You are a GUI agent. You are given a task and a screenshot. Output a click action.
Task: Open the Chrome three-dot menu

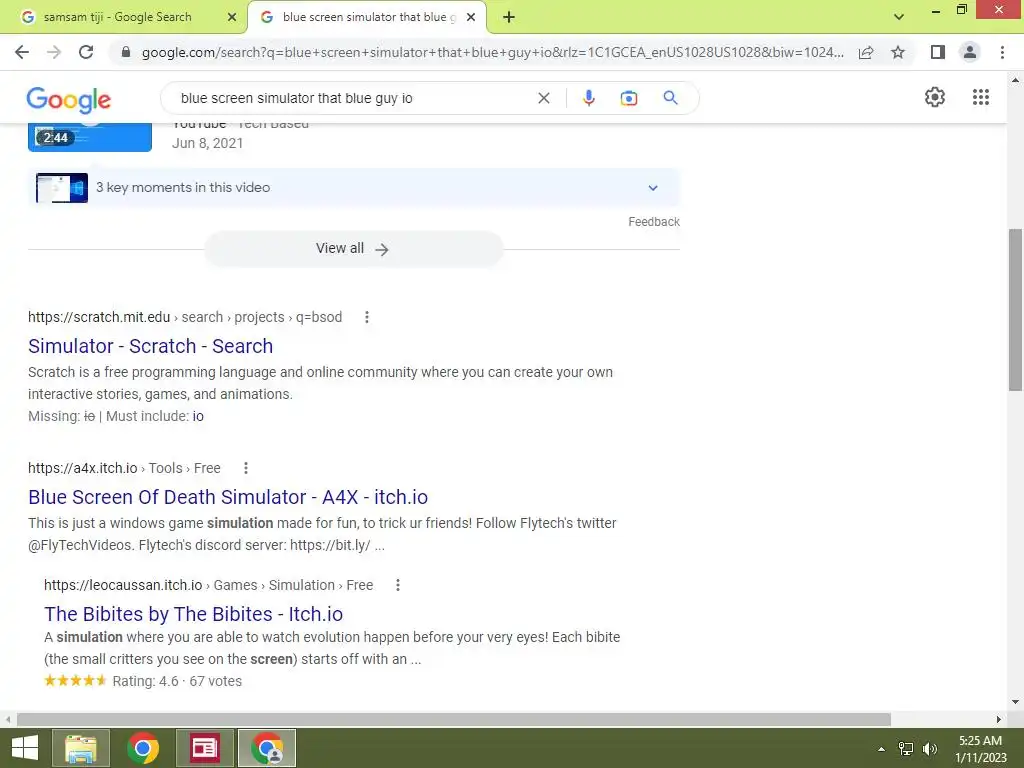click(1002, 52)
